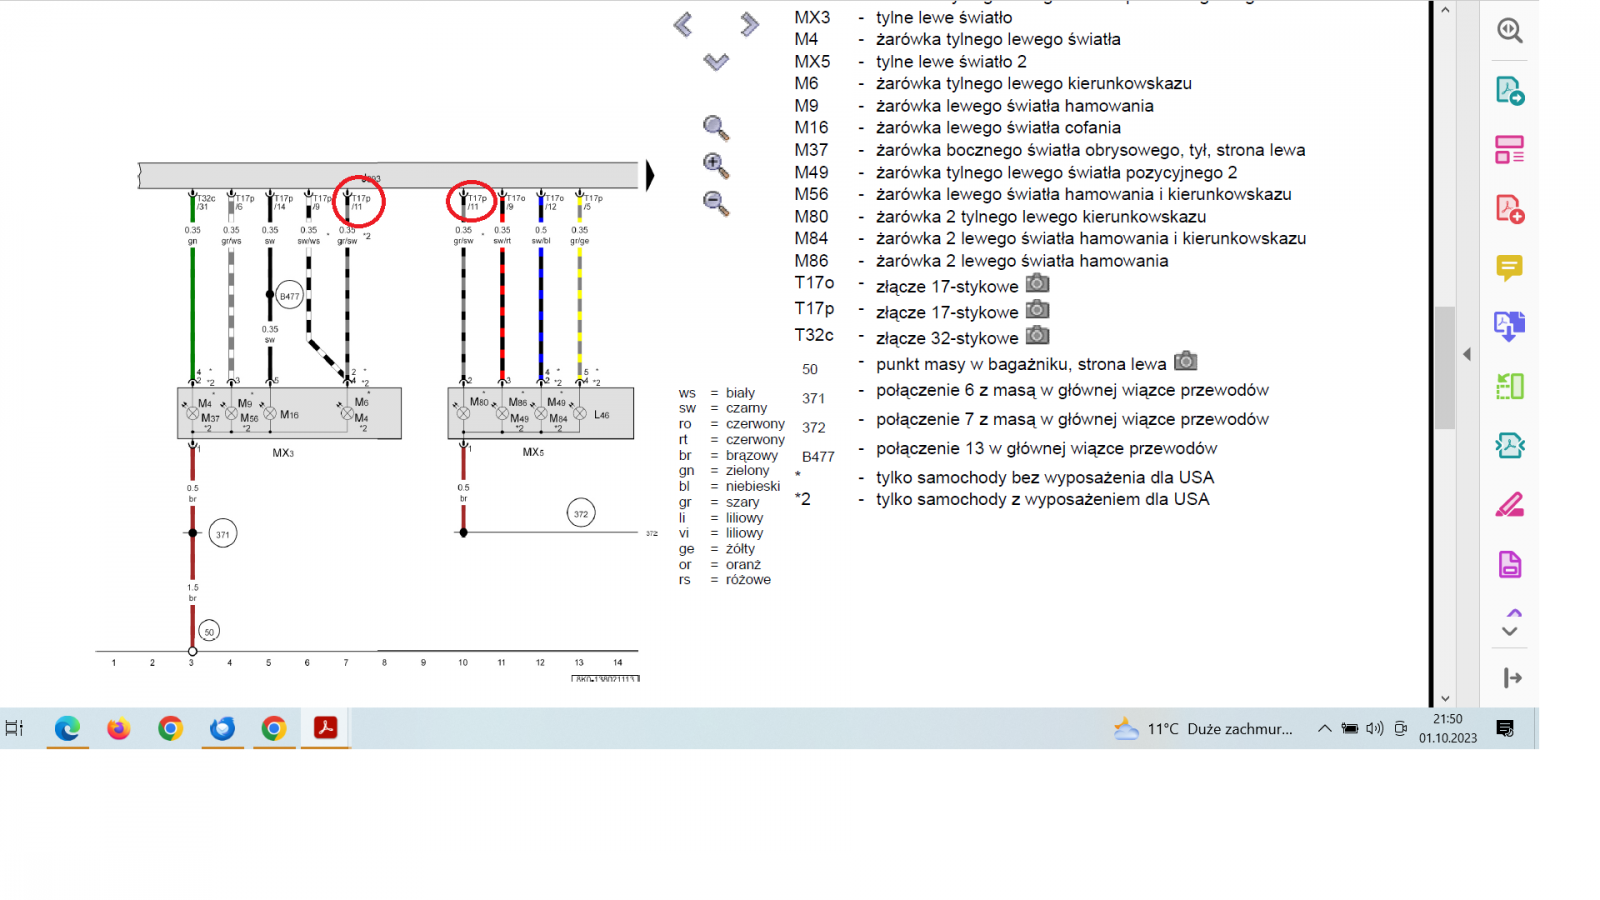Click note 'tylko samochody bez wyposażenia dla USA'
Image resolution: width=1600 pixels, height=900 pixels.
1045,477
